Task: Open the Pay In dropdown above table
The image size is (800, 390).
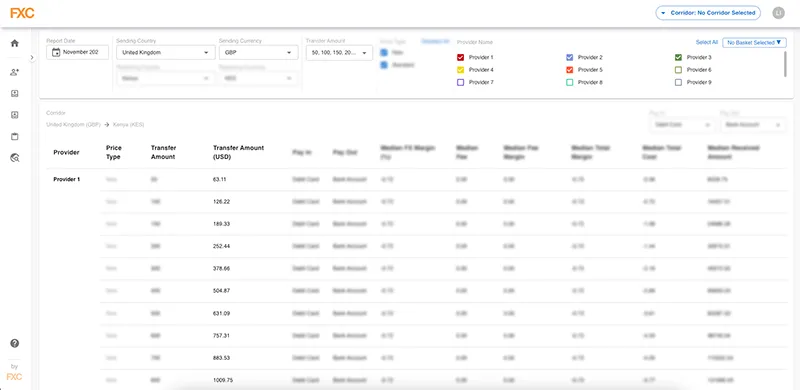Action: coord(682,125)
